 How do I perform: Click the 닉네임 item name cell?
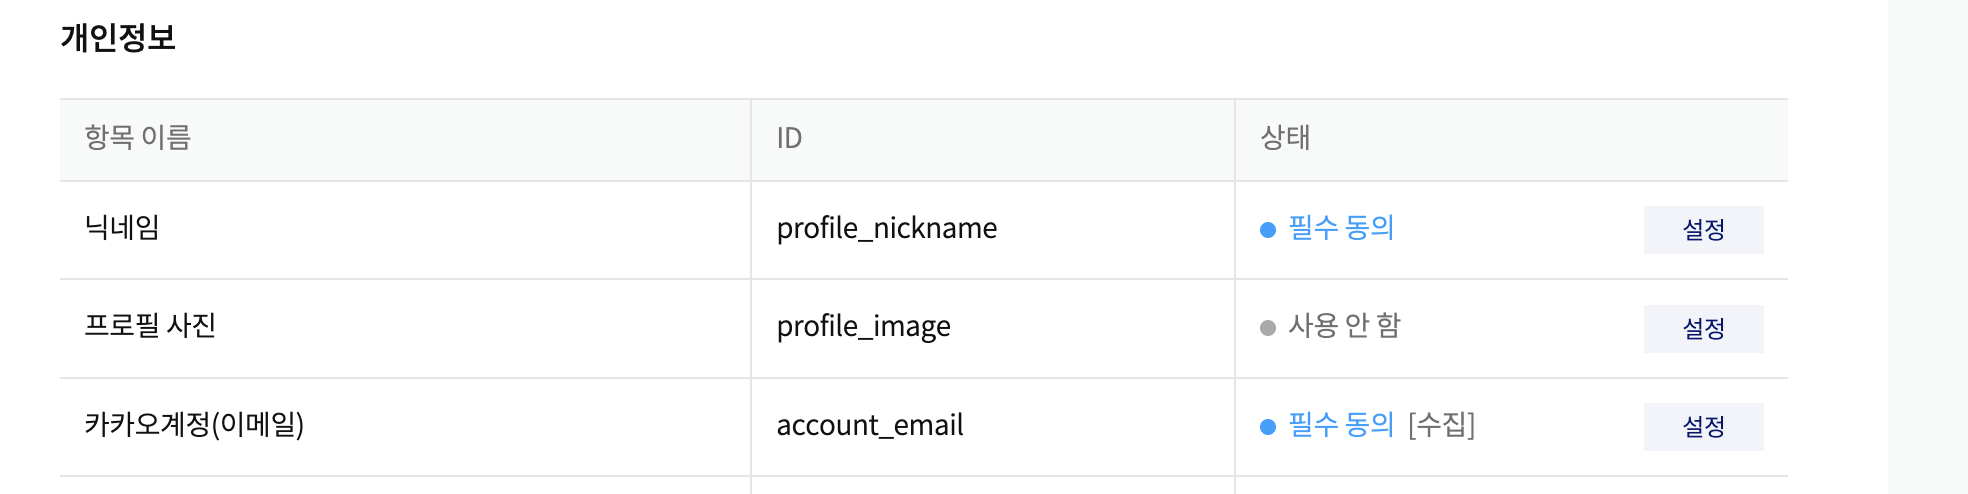(122, 228)
